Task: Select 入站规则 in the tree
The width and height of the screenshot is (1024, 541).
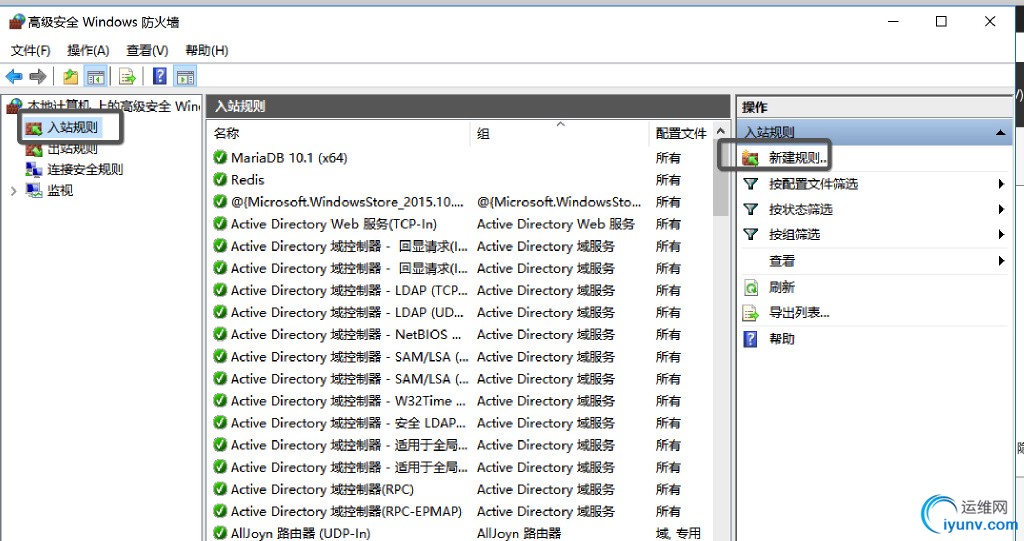Action: [x=72, y=127]
